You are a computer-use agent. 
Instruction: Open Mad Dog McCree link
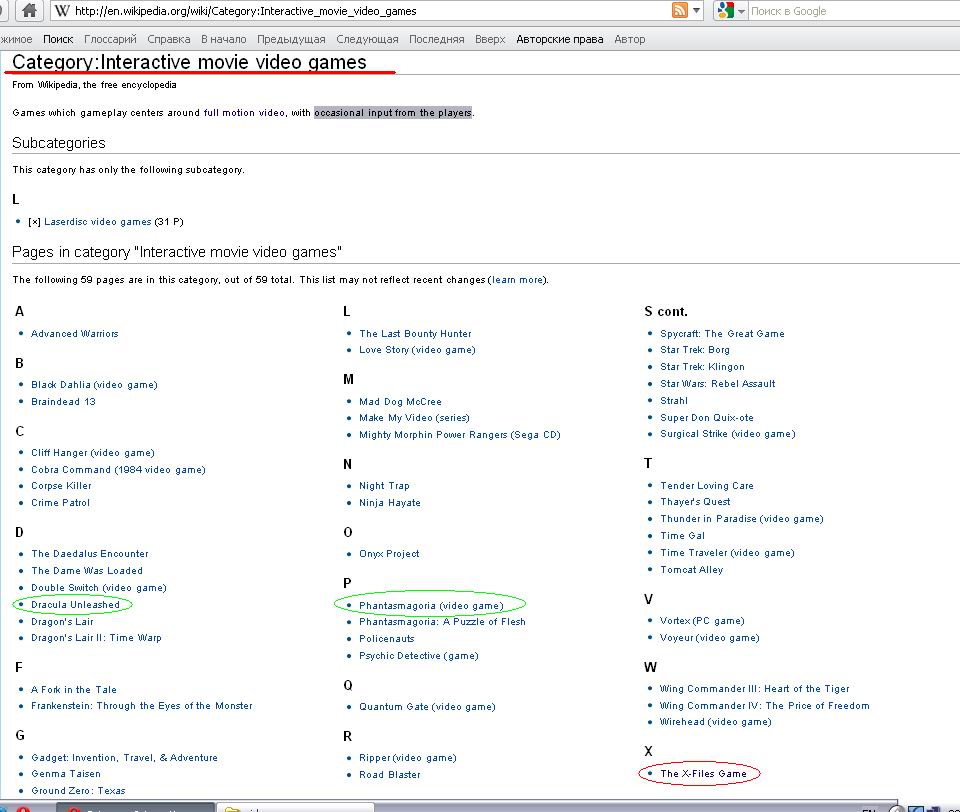pos(400,402)
